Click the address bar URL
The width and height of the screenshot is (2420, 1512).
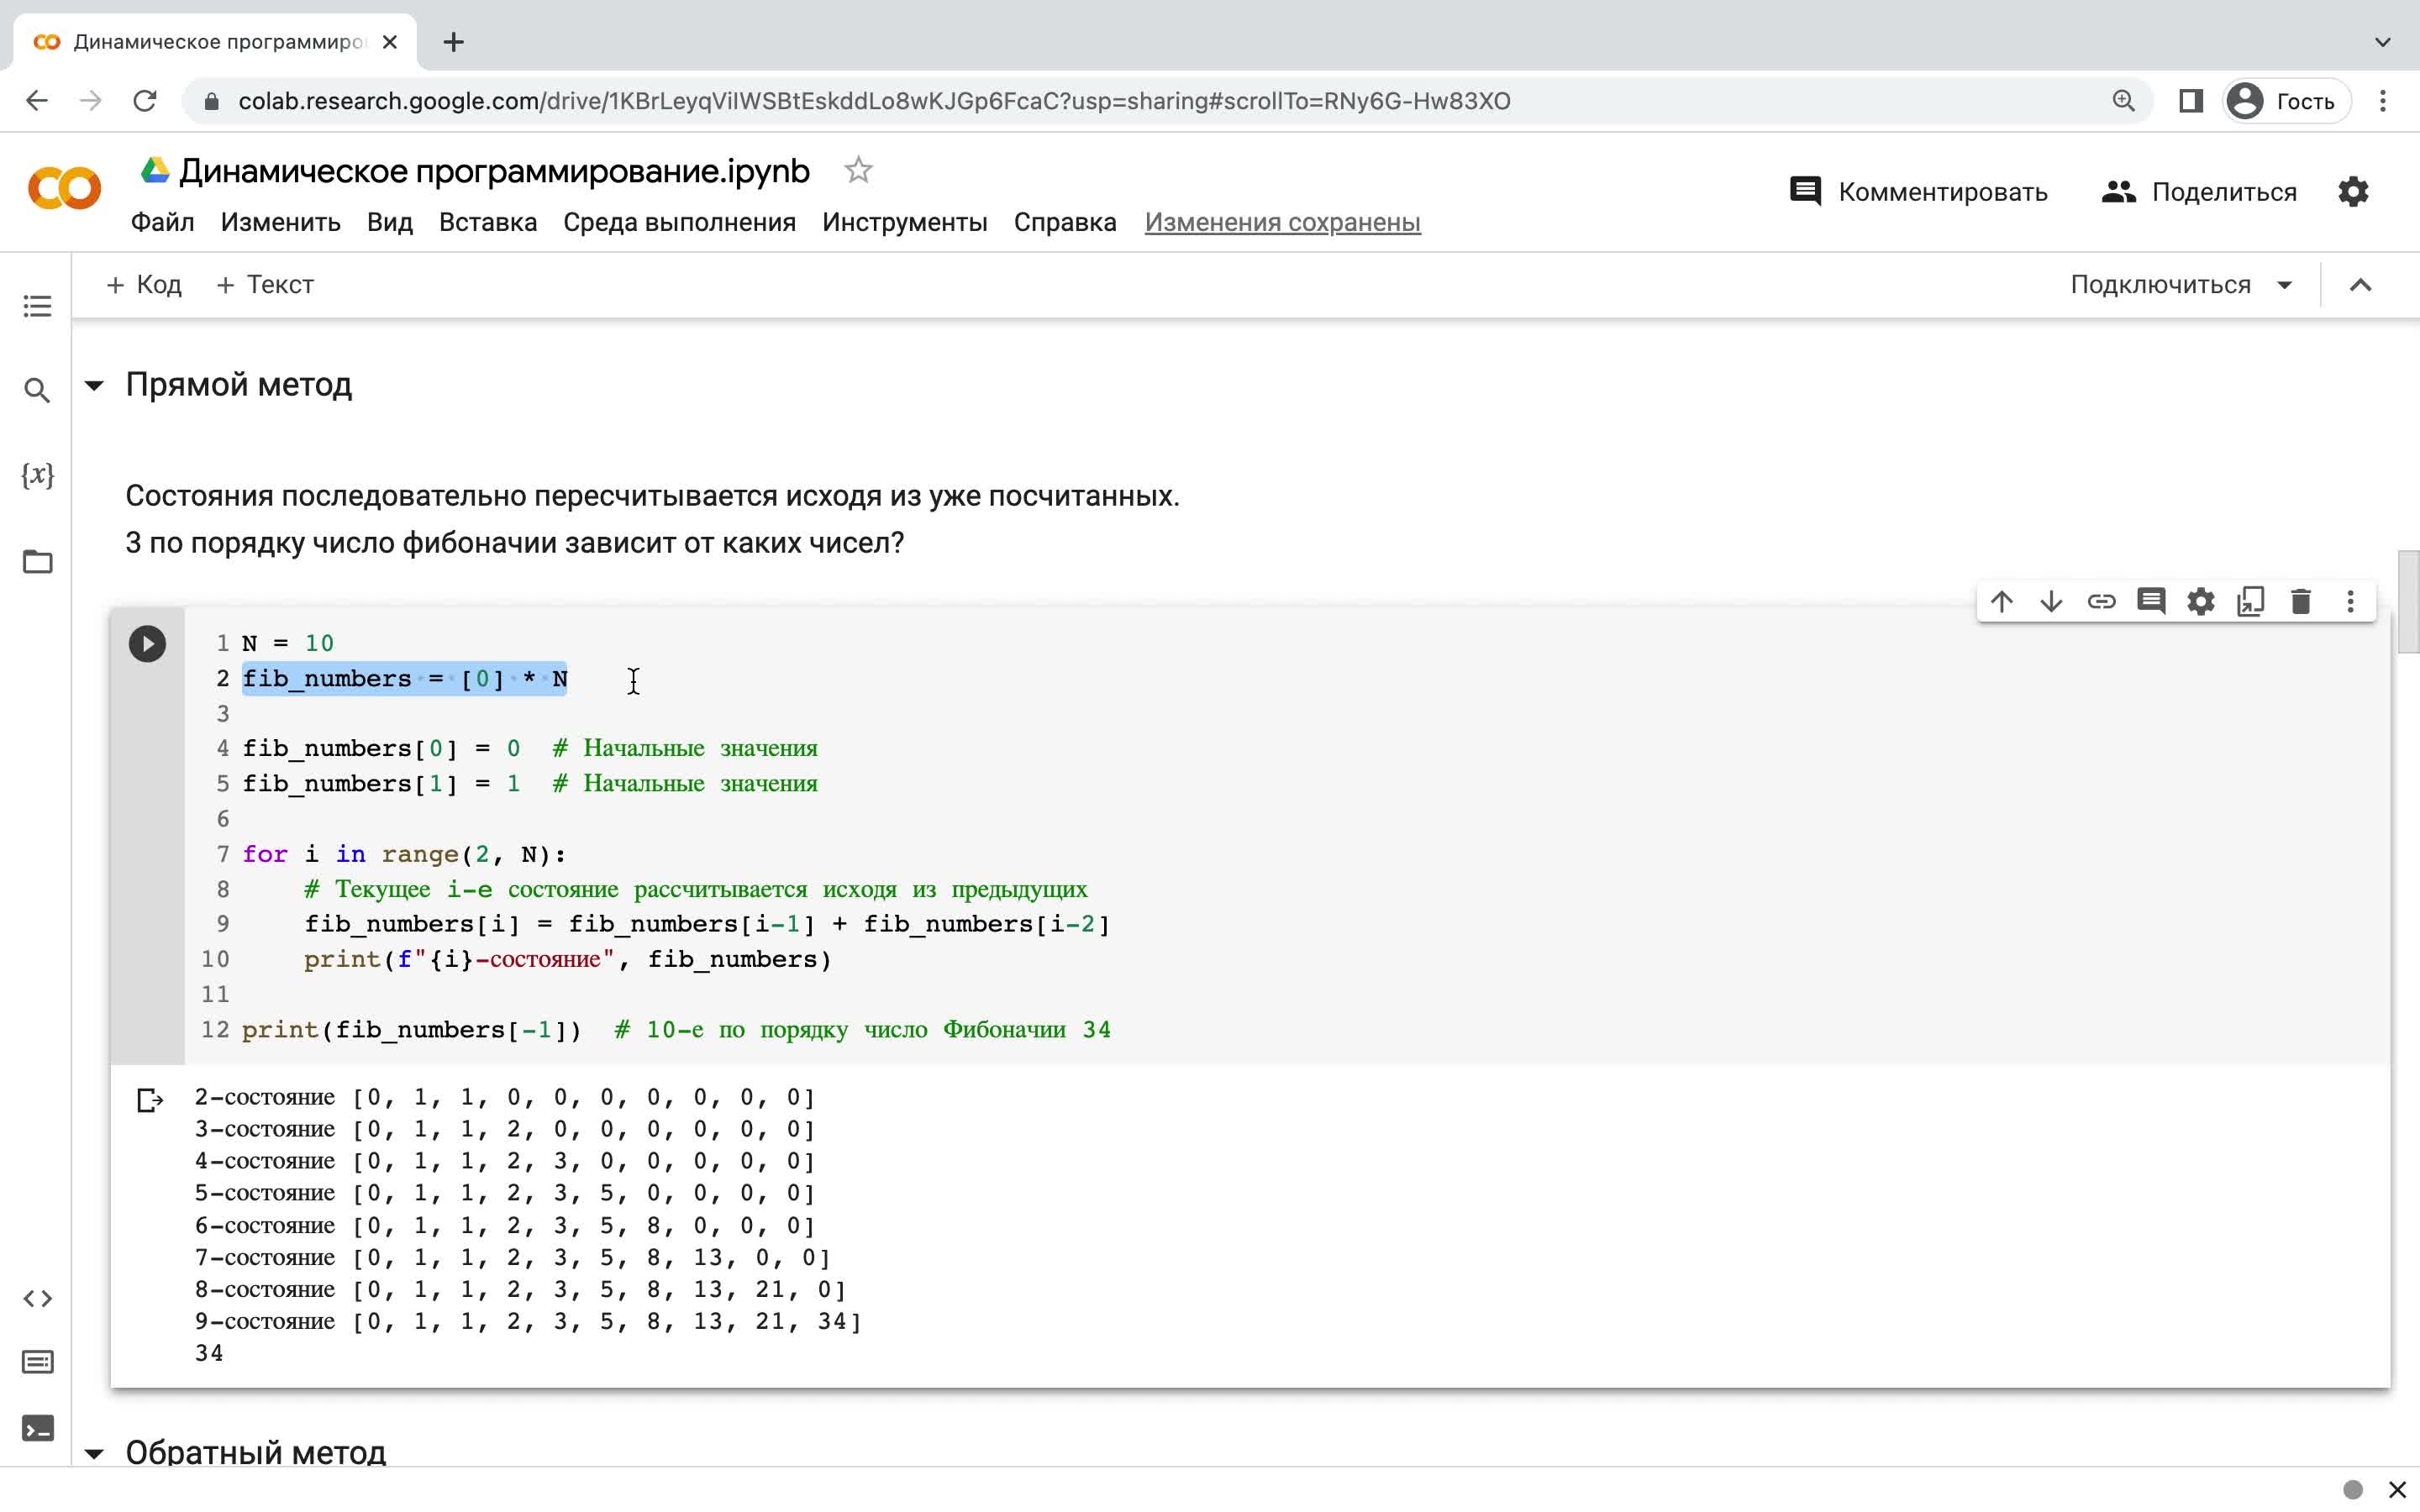click(x=874, y=101)
